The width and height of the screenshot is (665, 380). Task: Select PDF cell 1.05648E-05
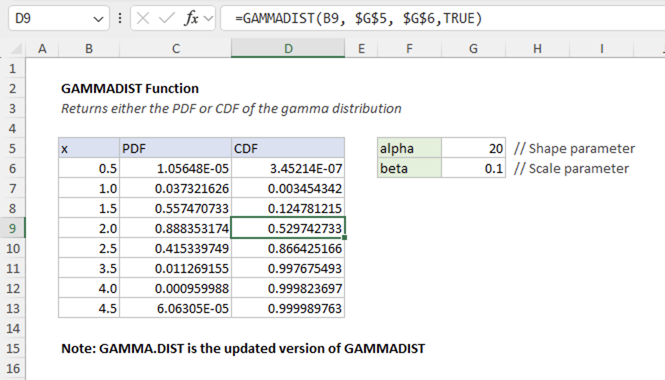(176, 168)
